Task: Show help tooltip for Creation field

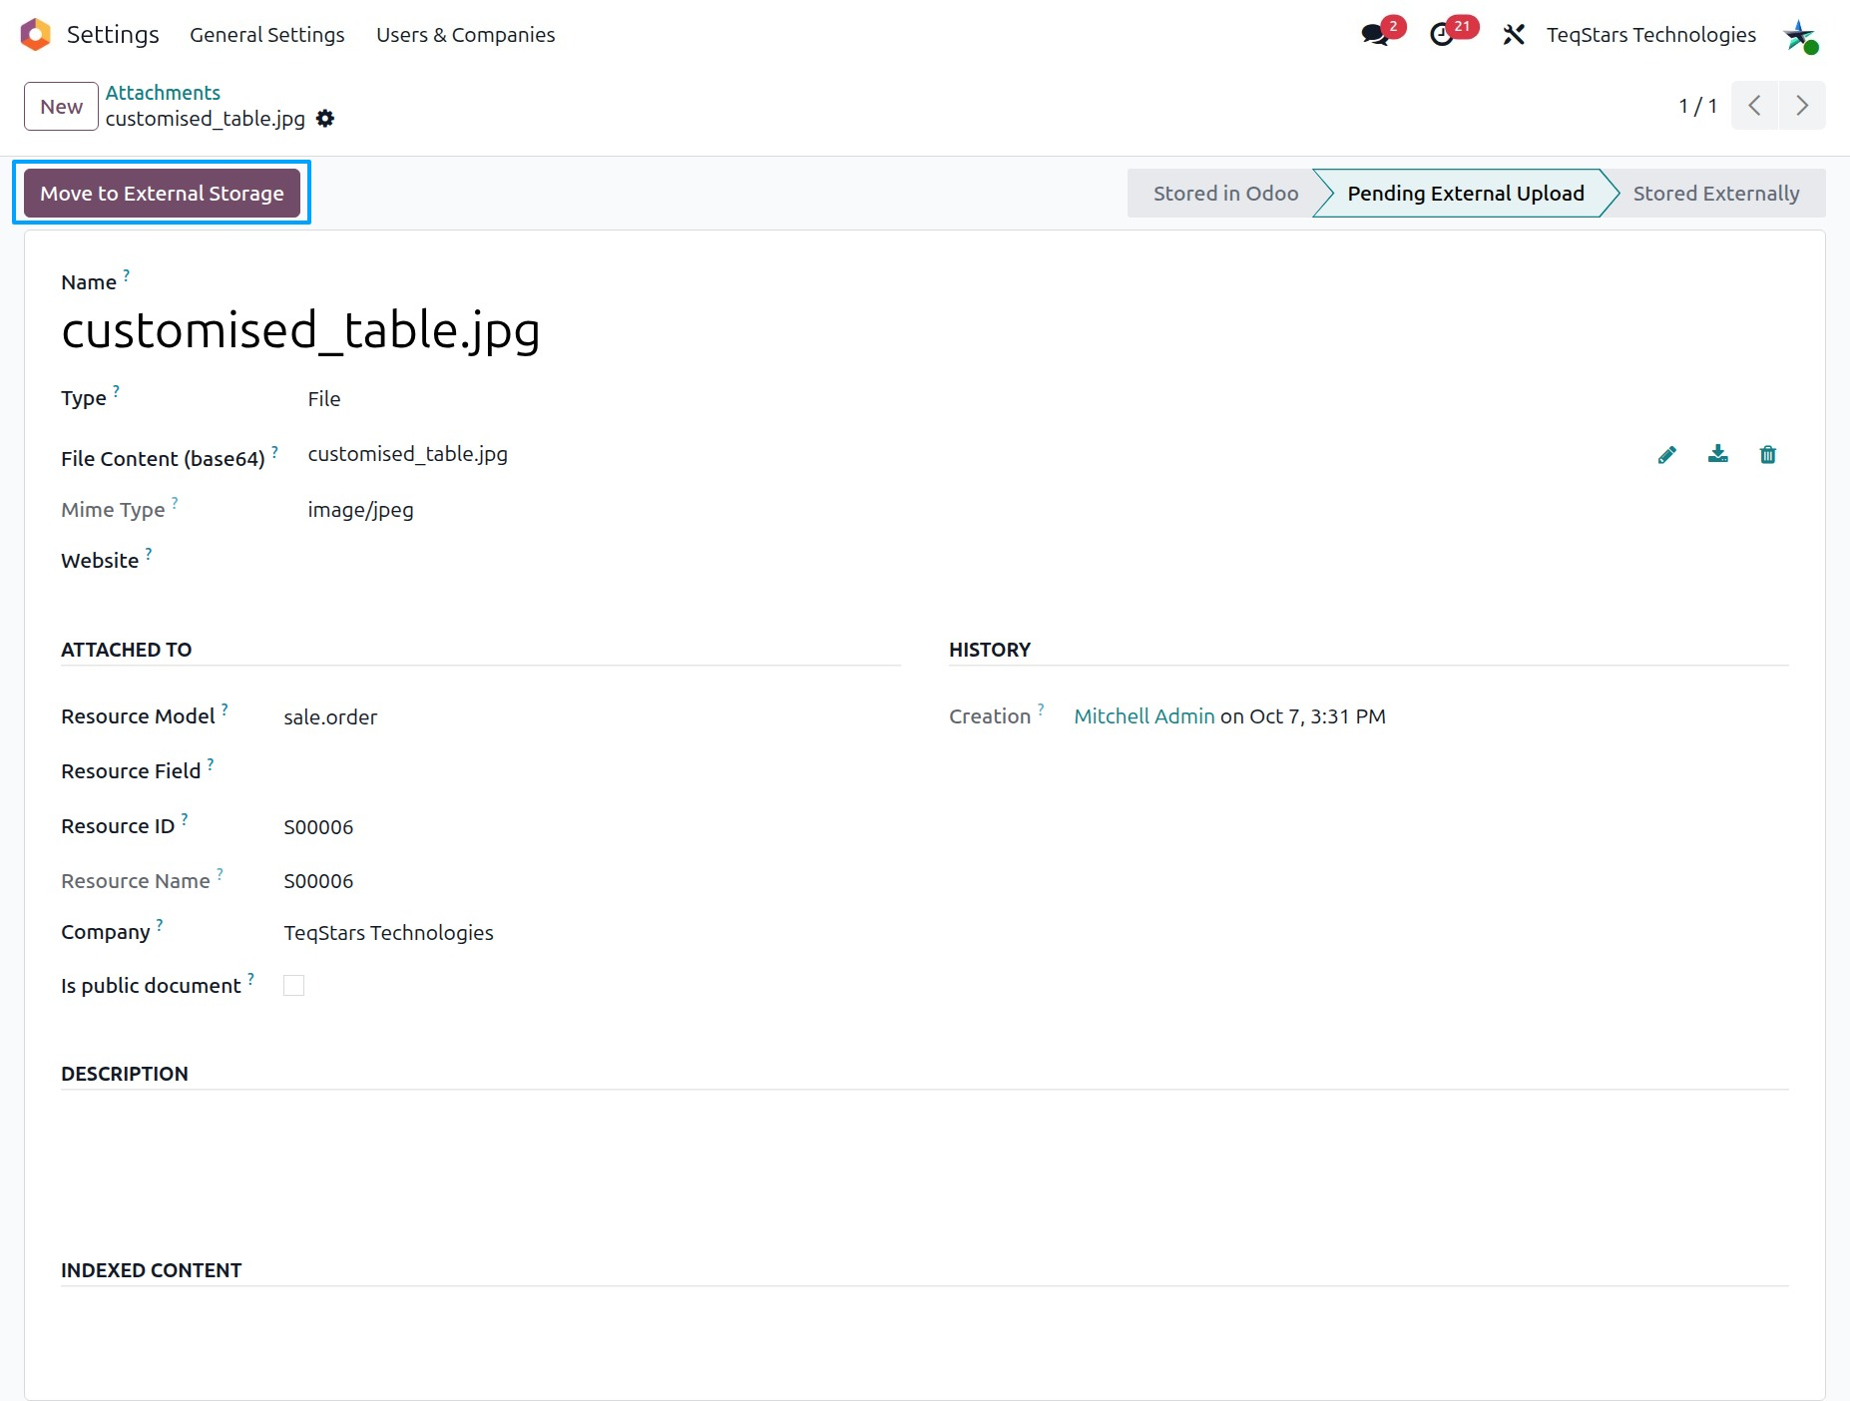Action: pyautogui.click(x=1040, y=709)
